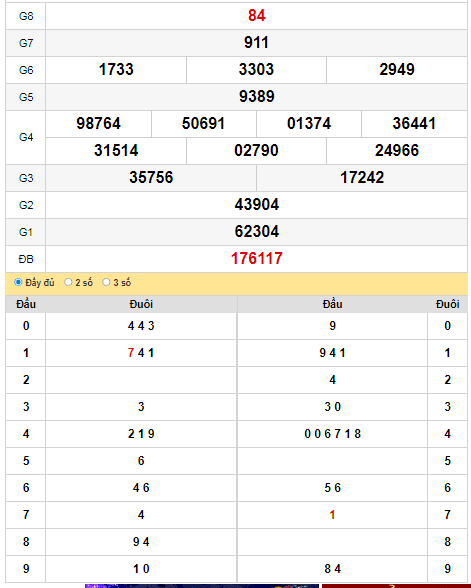Click the G6 result 1733
This screenshot has width=471, height=588.
click(x=116, y=70)
